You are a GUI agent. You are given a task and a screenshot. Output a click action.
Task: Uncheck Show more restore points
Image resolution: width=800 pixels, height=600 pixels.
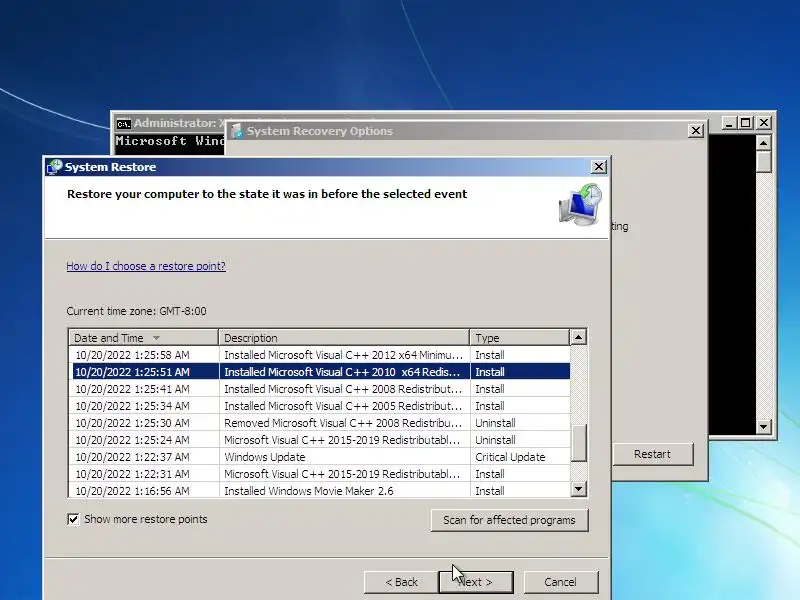click(x=73, y=519)
